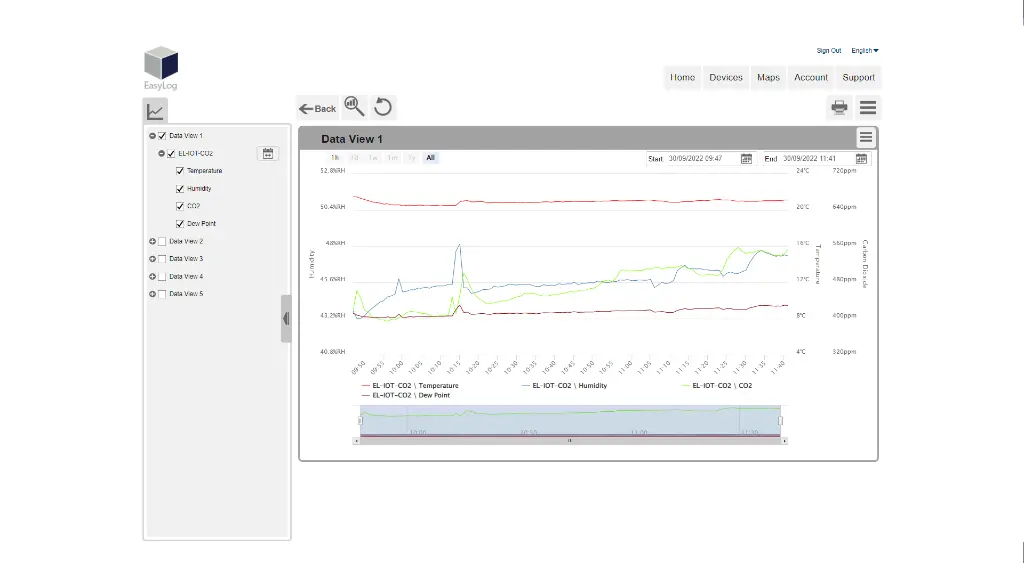Viewport: 1024px width, 586px height.
Task: Click the Sign Out link
Action: (x=829, y=50)
